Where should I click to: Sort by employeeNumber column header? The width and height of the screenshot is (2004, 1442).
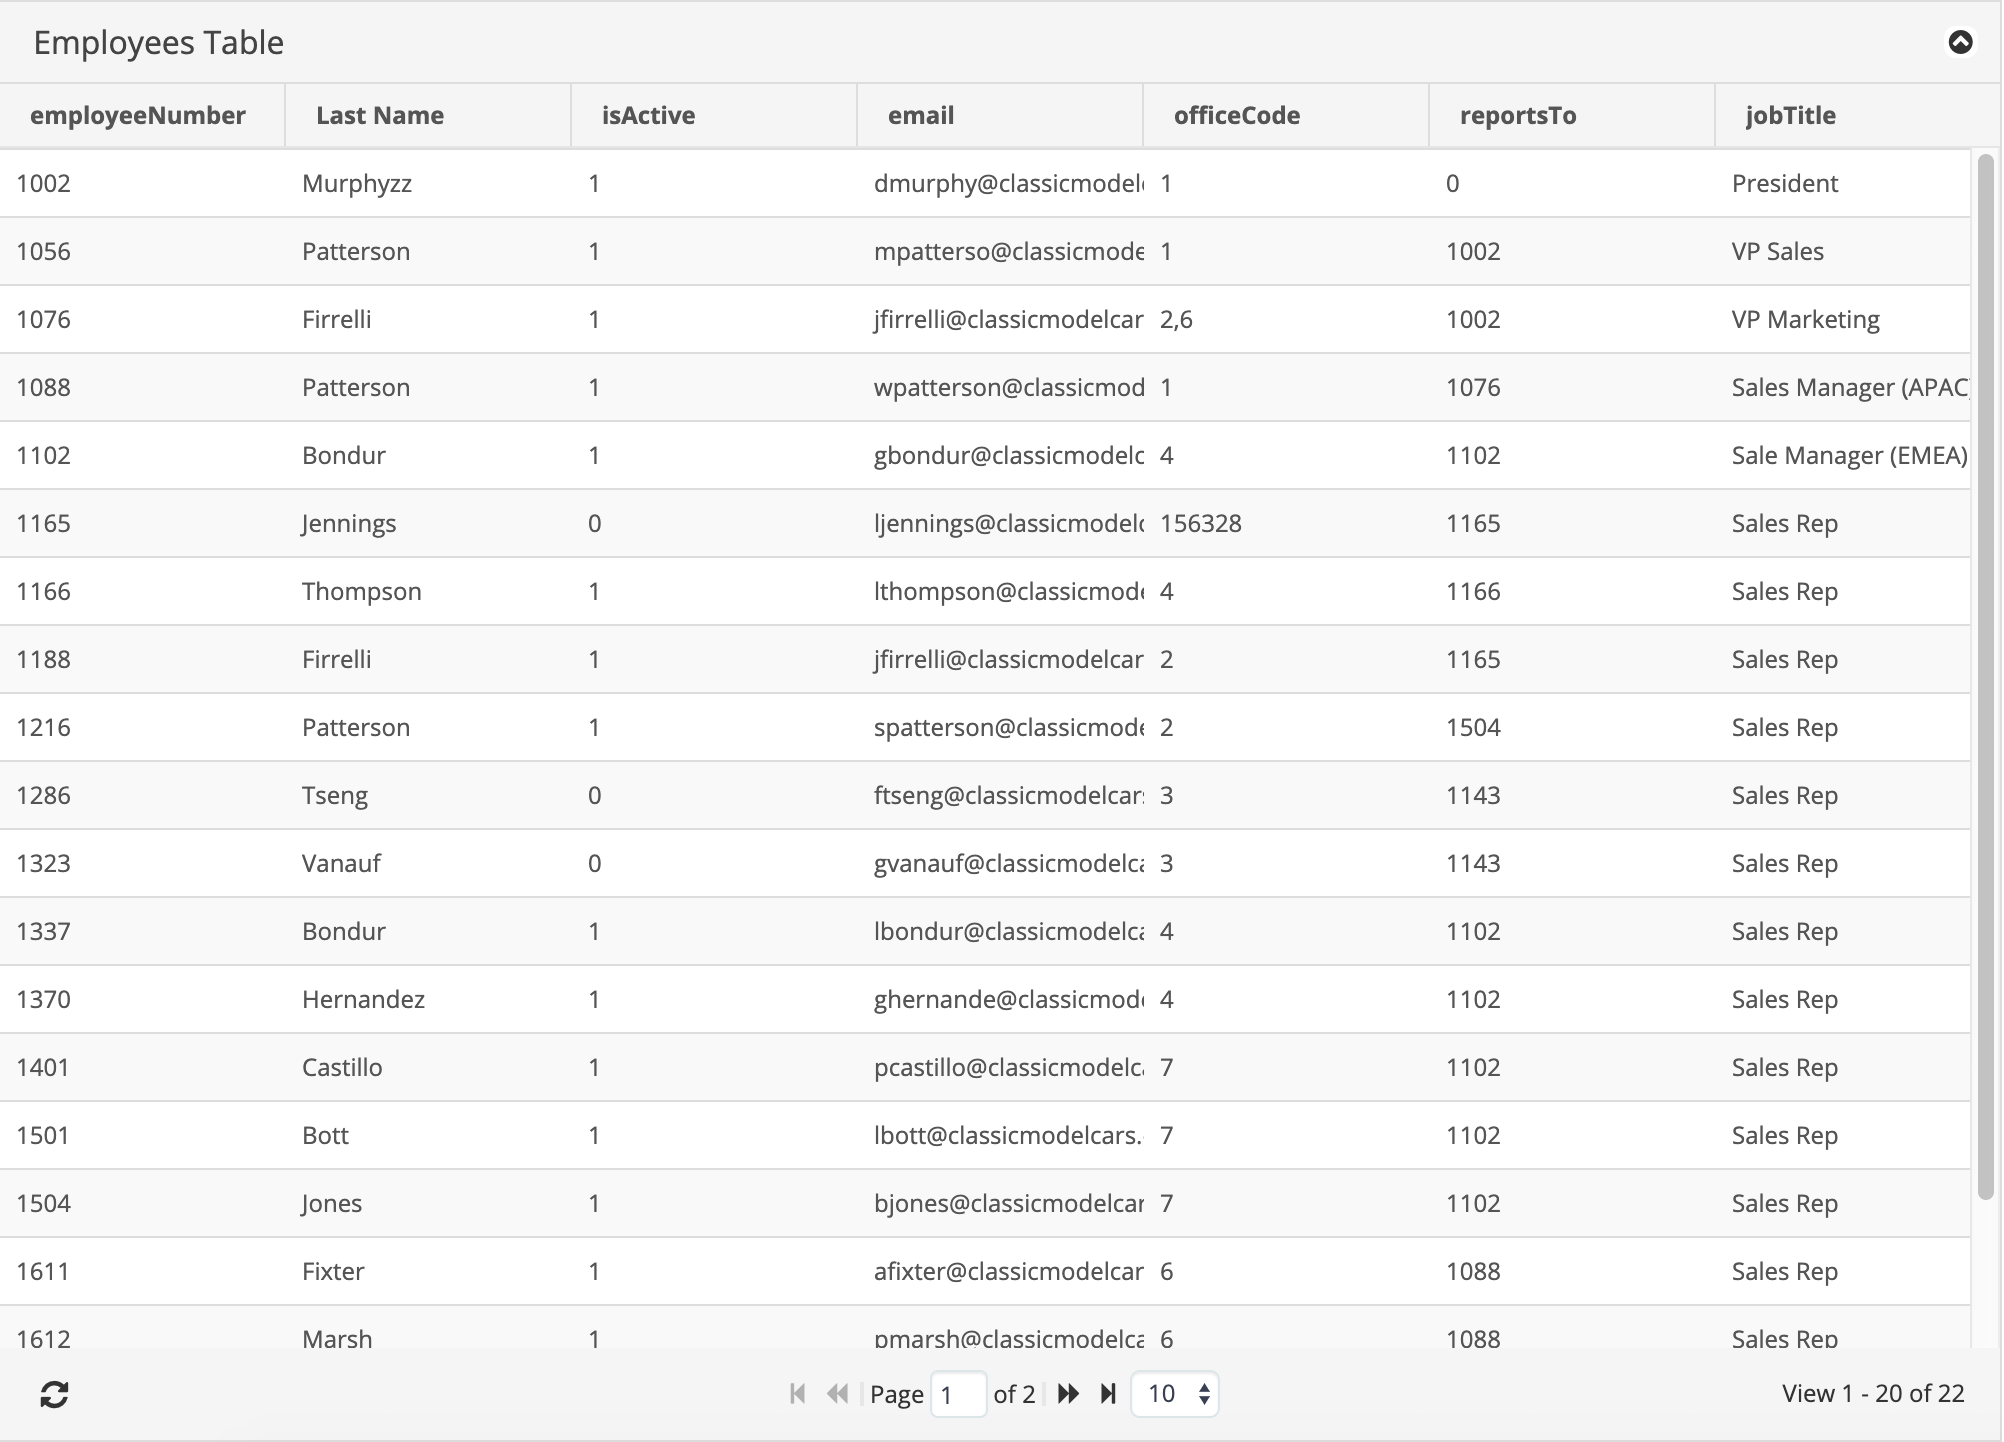click(138, 116)
